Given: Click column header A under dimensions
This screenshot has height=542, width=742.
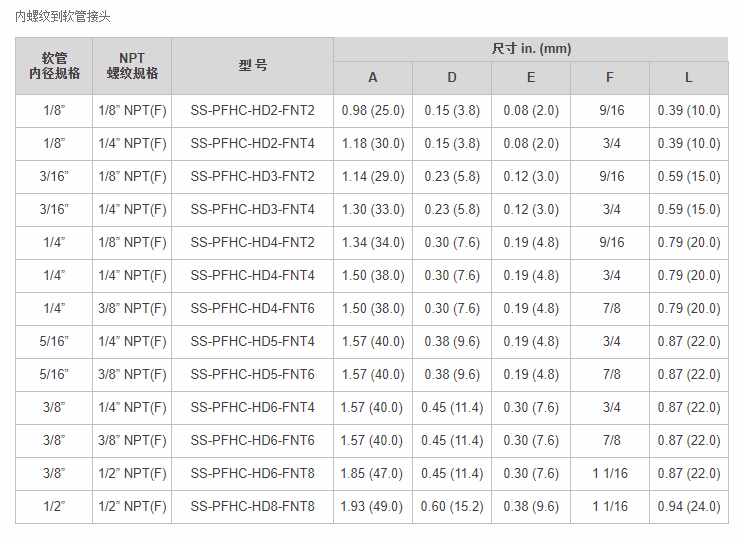Looking at the screenshot, I should [373, 78].
